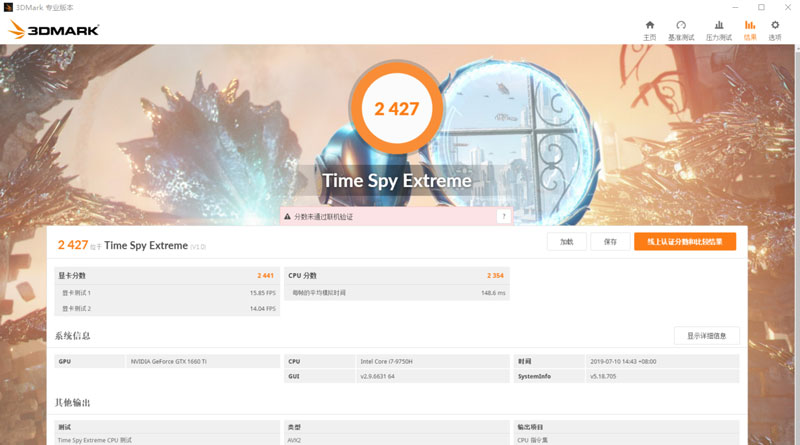Open the 选项 options gear icon
Viewport: 800px width, 445px height.
[775, 30]
